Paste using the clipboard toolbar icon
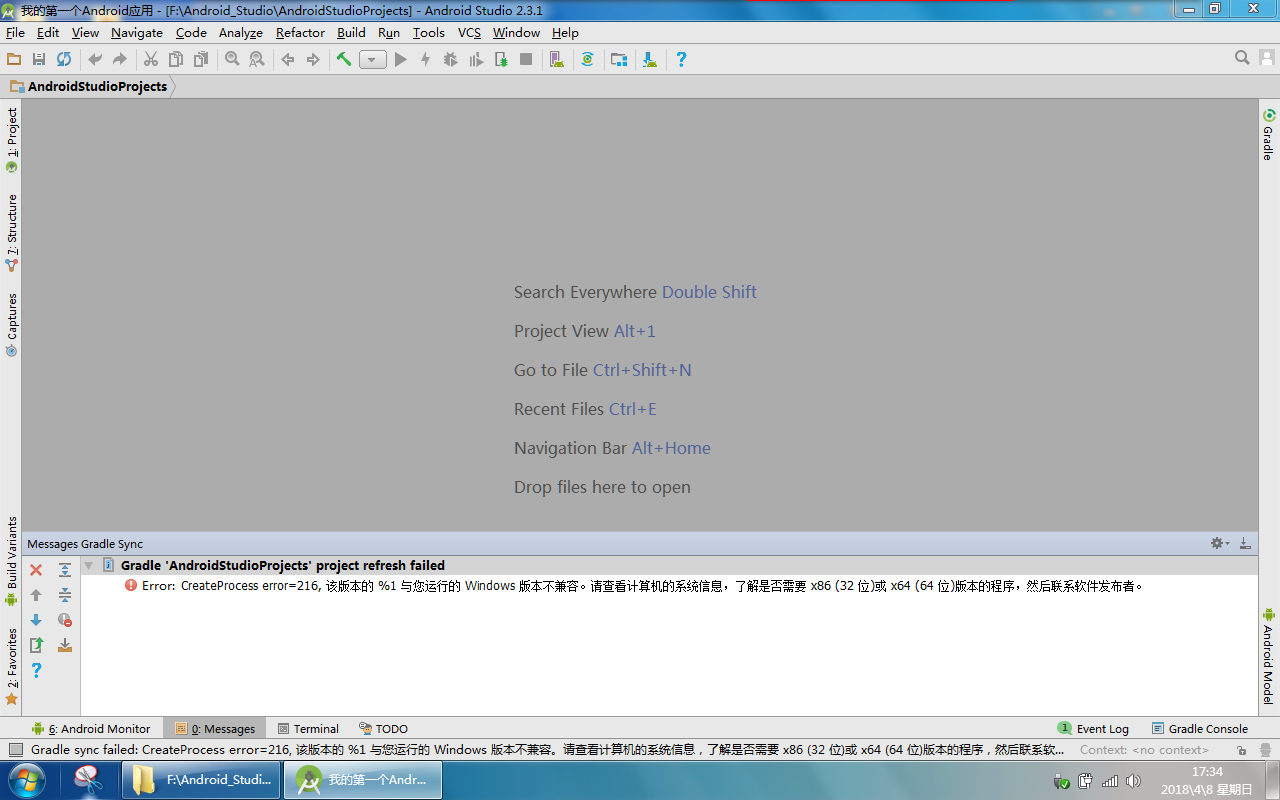Viewport: 1280px width, 800px height. coord(201,59)
